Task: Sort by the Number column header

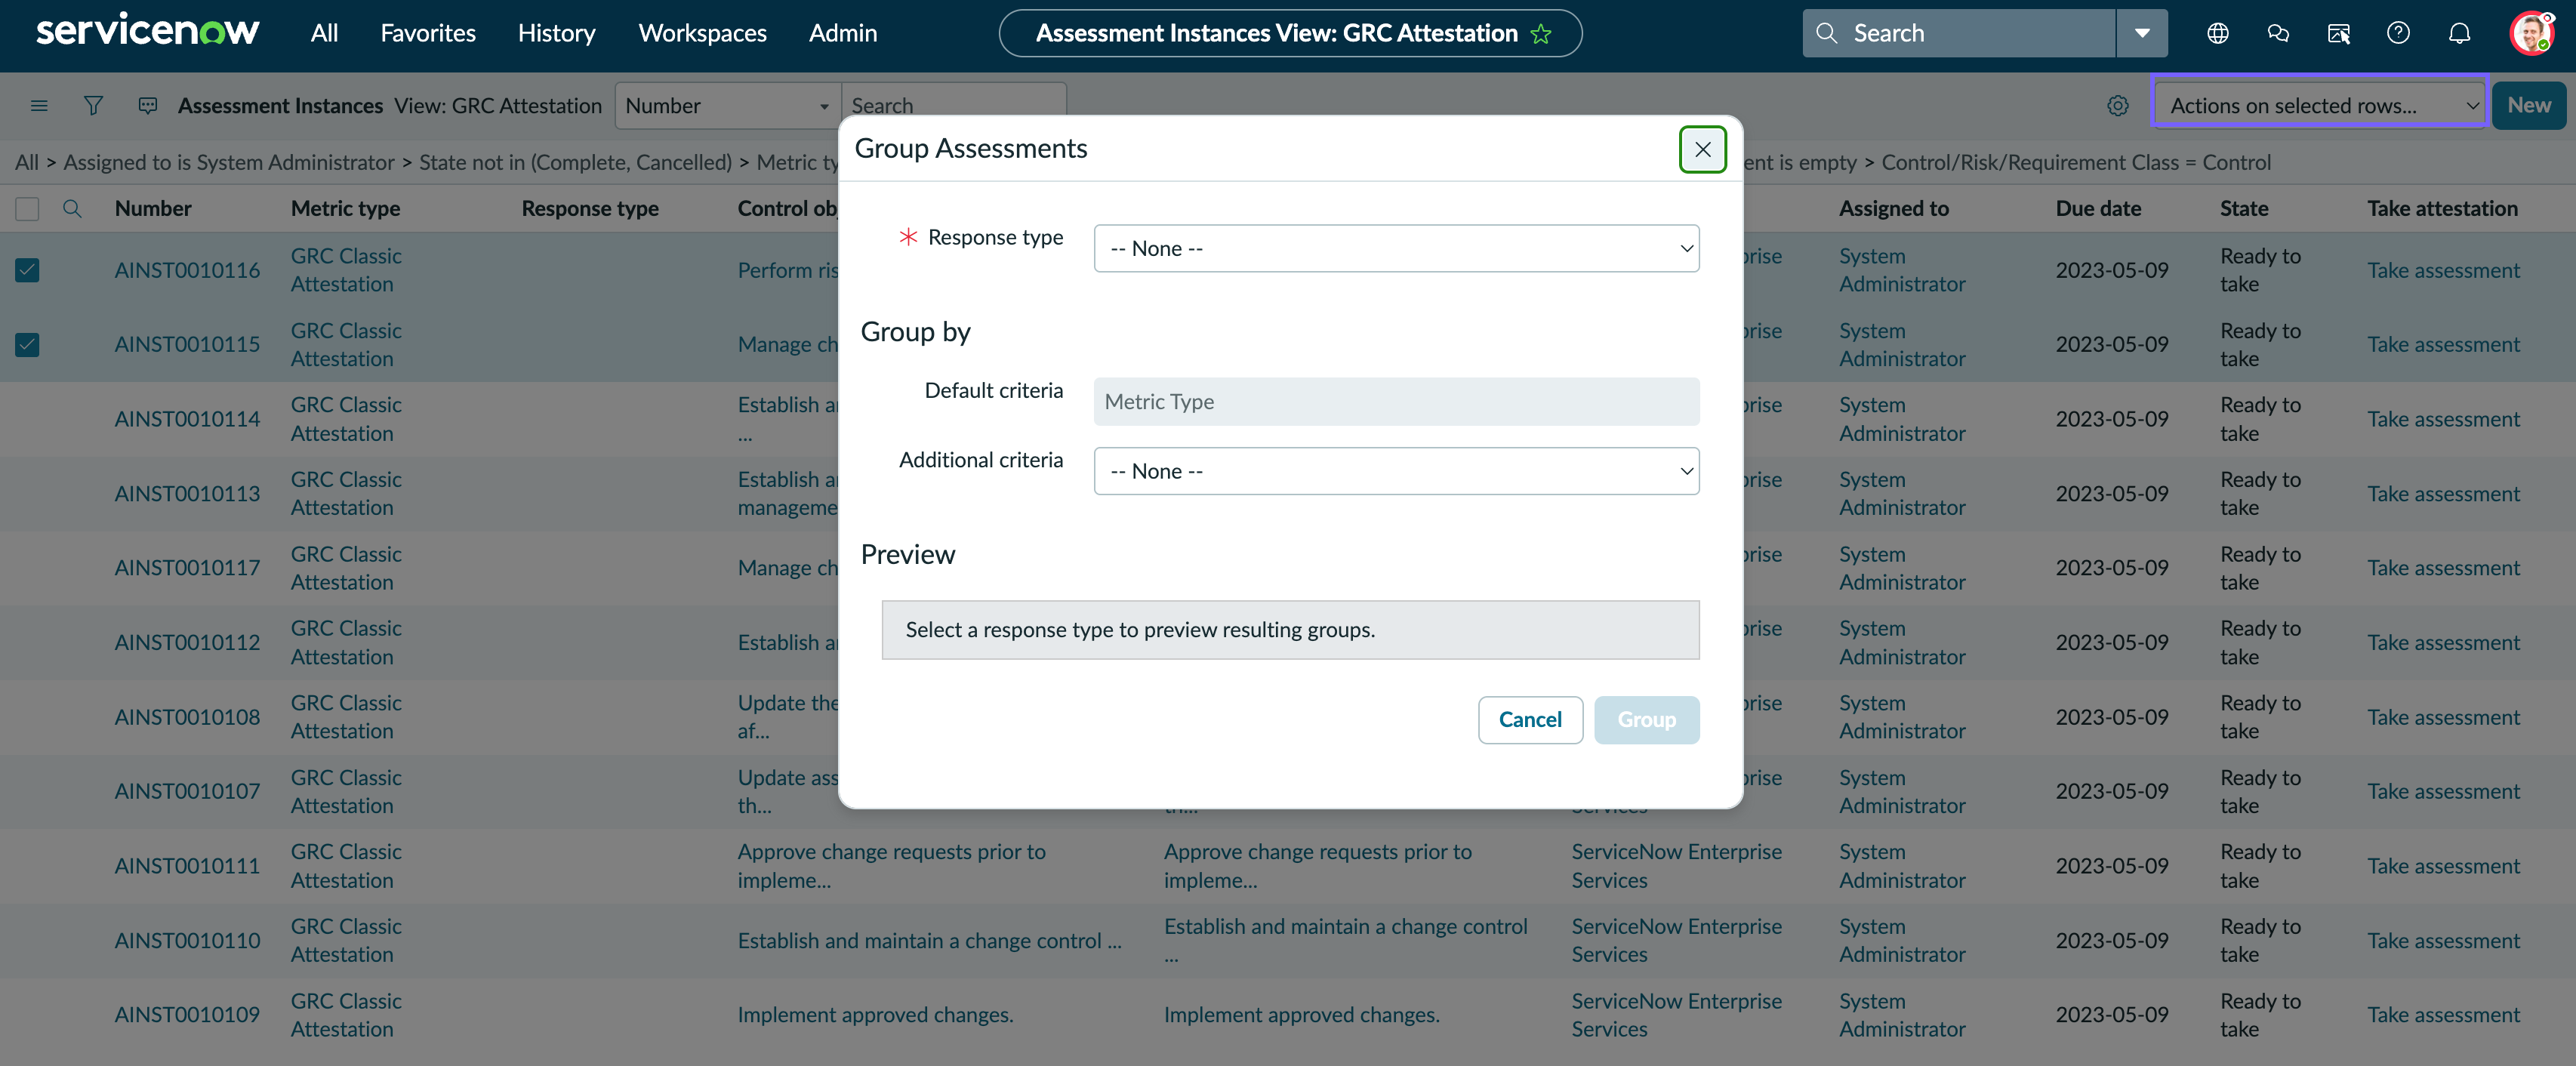Action: coord(153,208)
